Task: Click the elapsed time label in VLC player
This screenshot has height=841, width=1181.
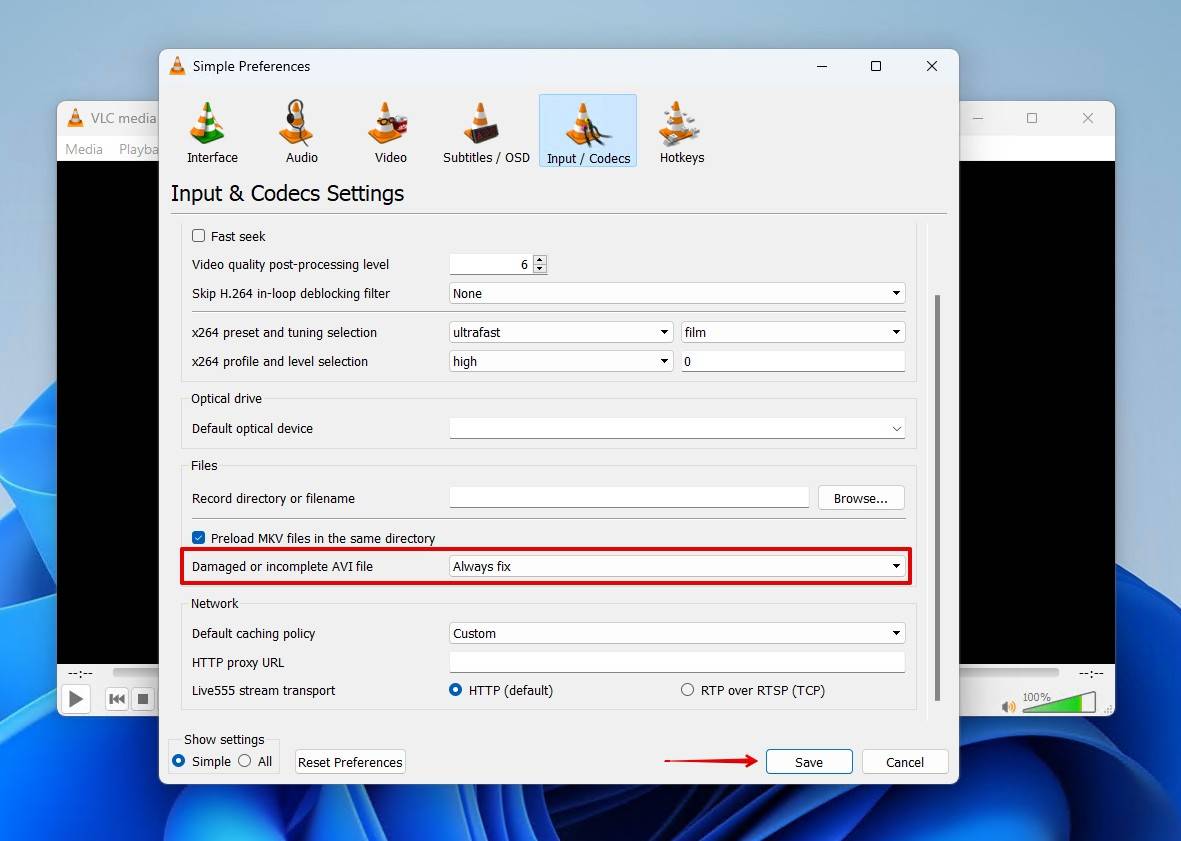Action: (x=81, y=673)
